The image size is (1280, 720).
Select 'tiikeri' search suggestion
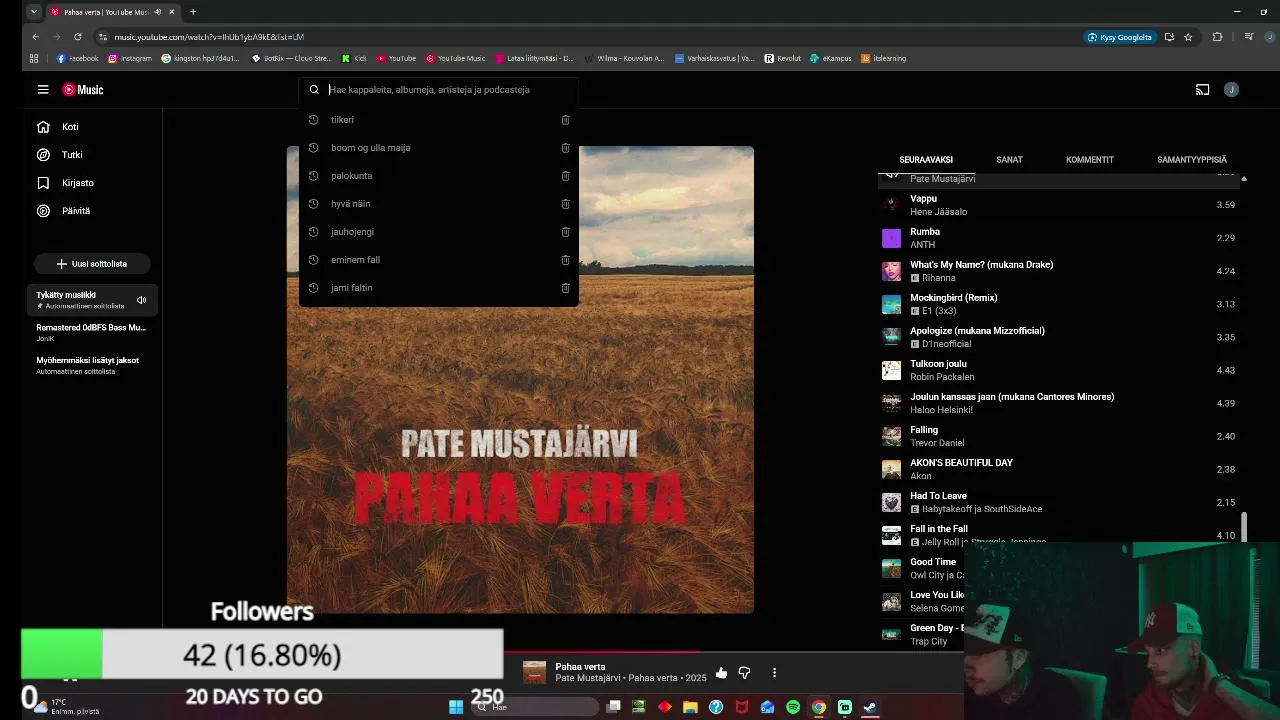point(342,120)
